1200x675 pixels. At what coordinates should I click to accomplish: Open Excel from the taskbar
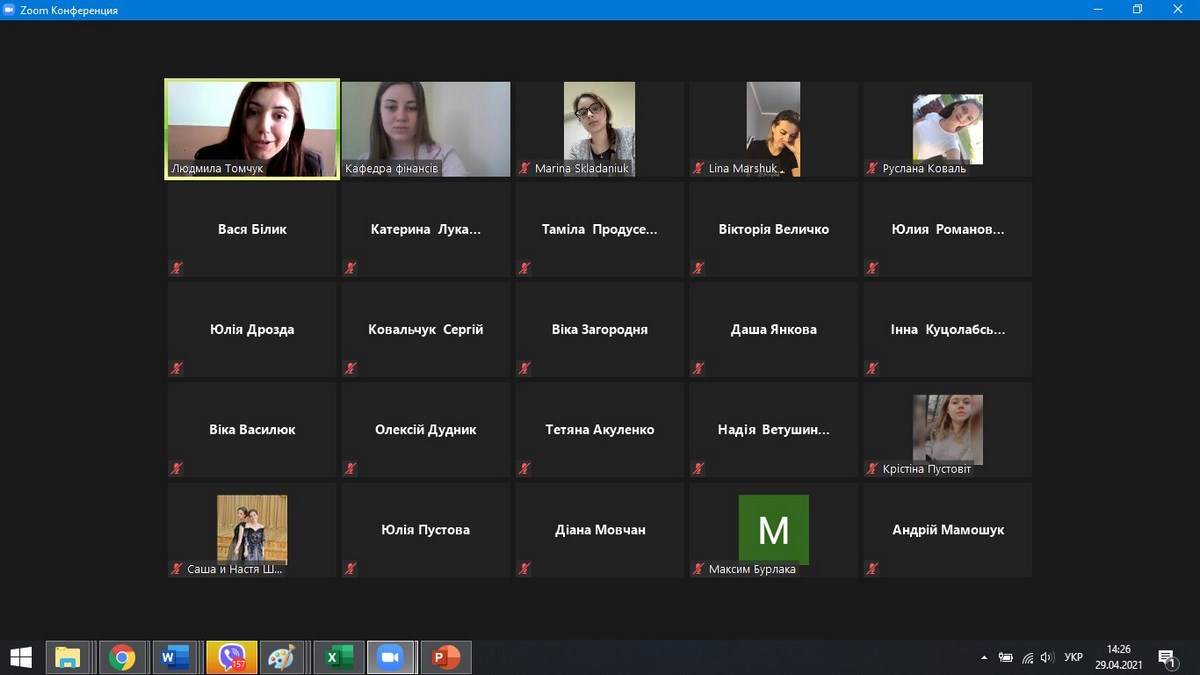point(337,657)
